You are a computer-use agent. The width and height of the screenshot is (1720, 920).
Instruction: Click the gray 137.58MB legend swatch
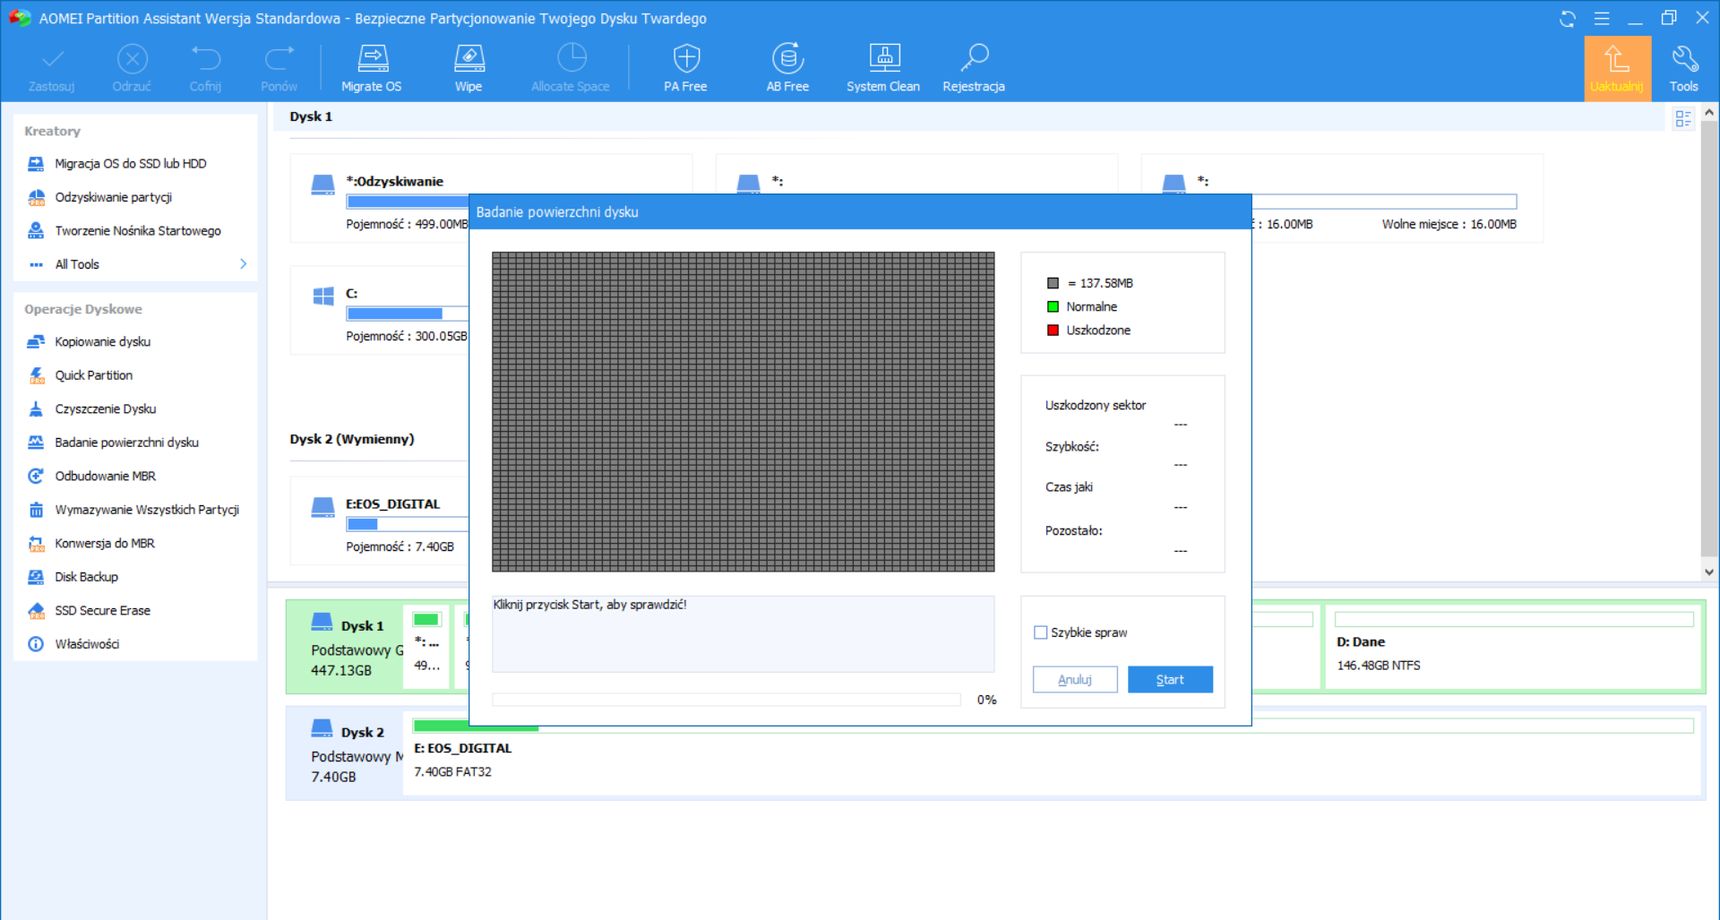pyautogui.click(x=1053, y=283)
